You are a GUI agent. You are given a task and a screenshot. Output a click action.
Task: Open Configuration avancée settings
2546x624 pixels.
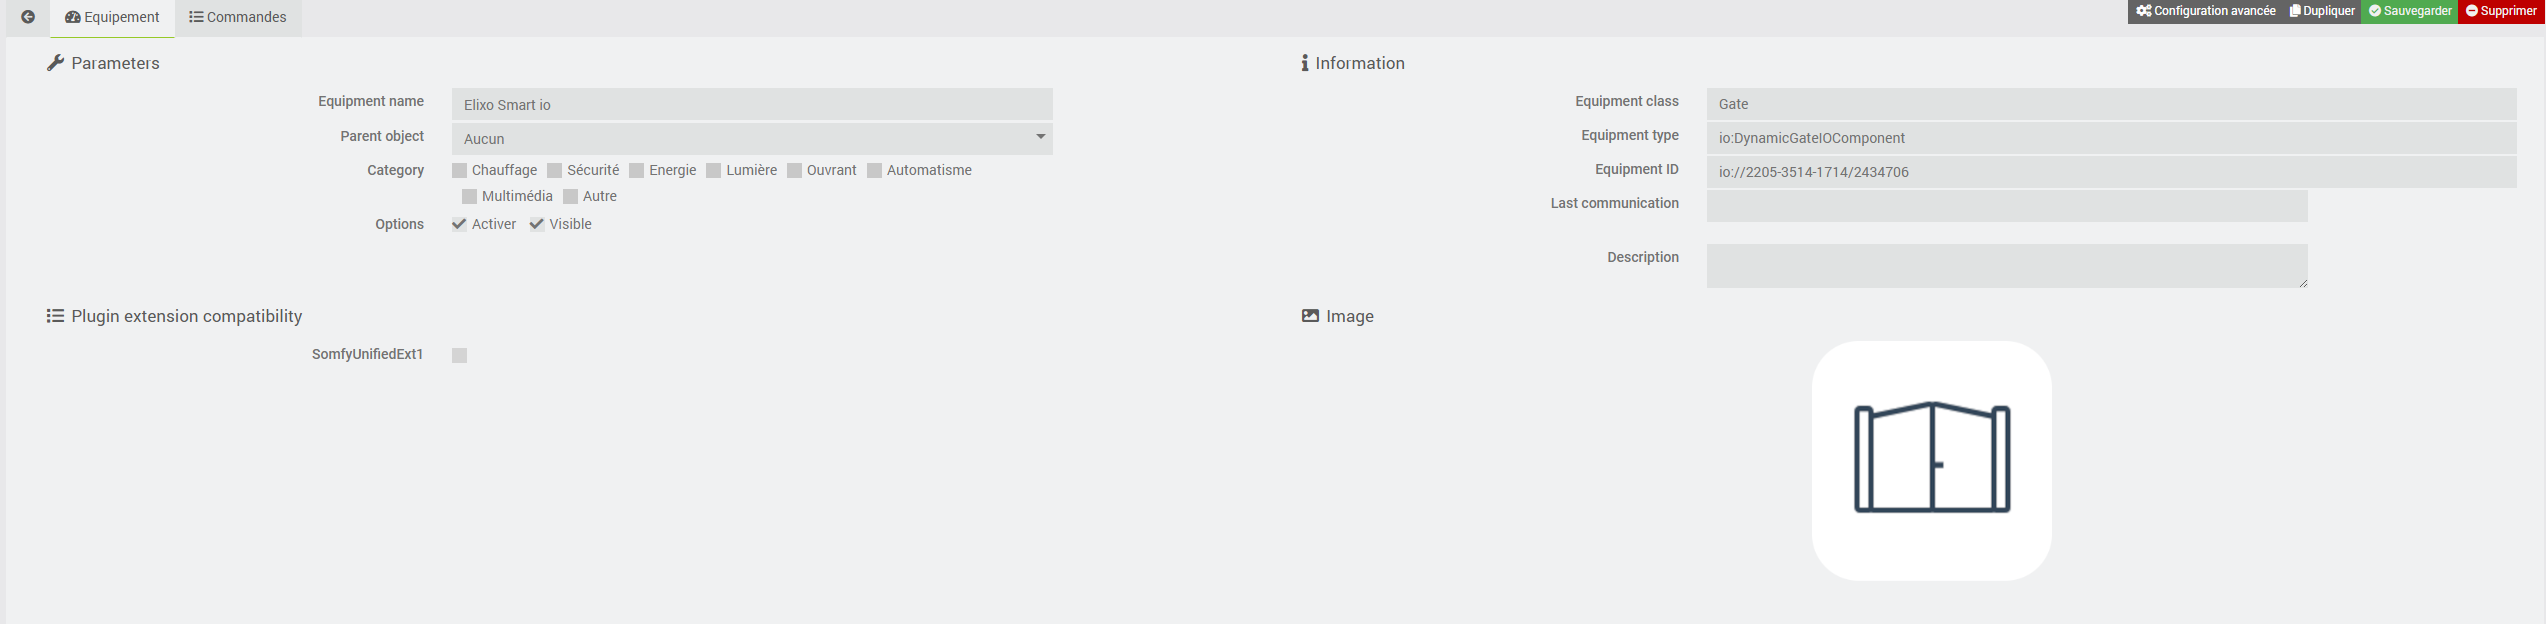point(2206,11)
